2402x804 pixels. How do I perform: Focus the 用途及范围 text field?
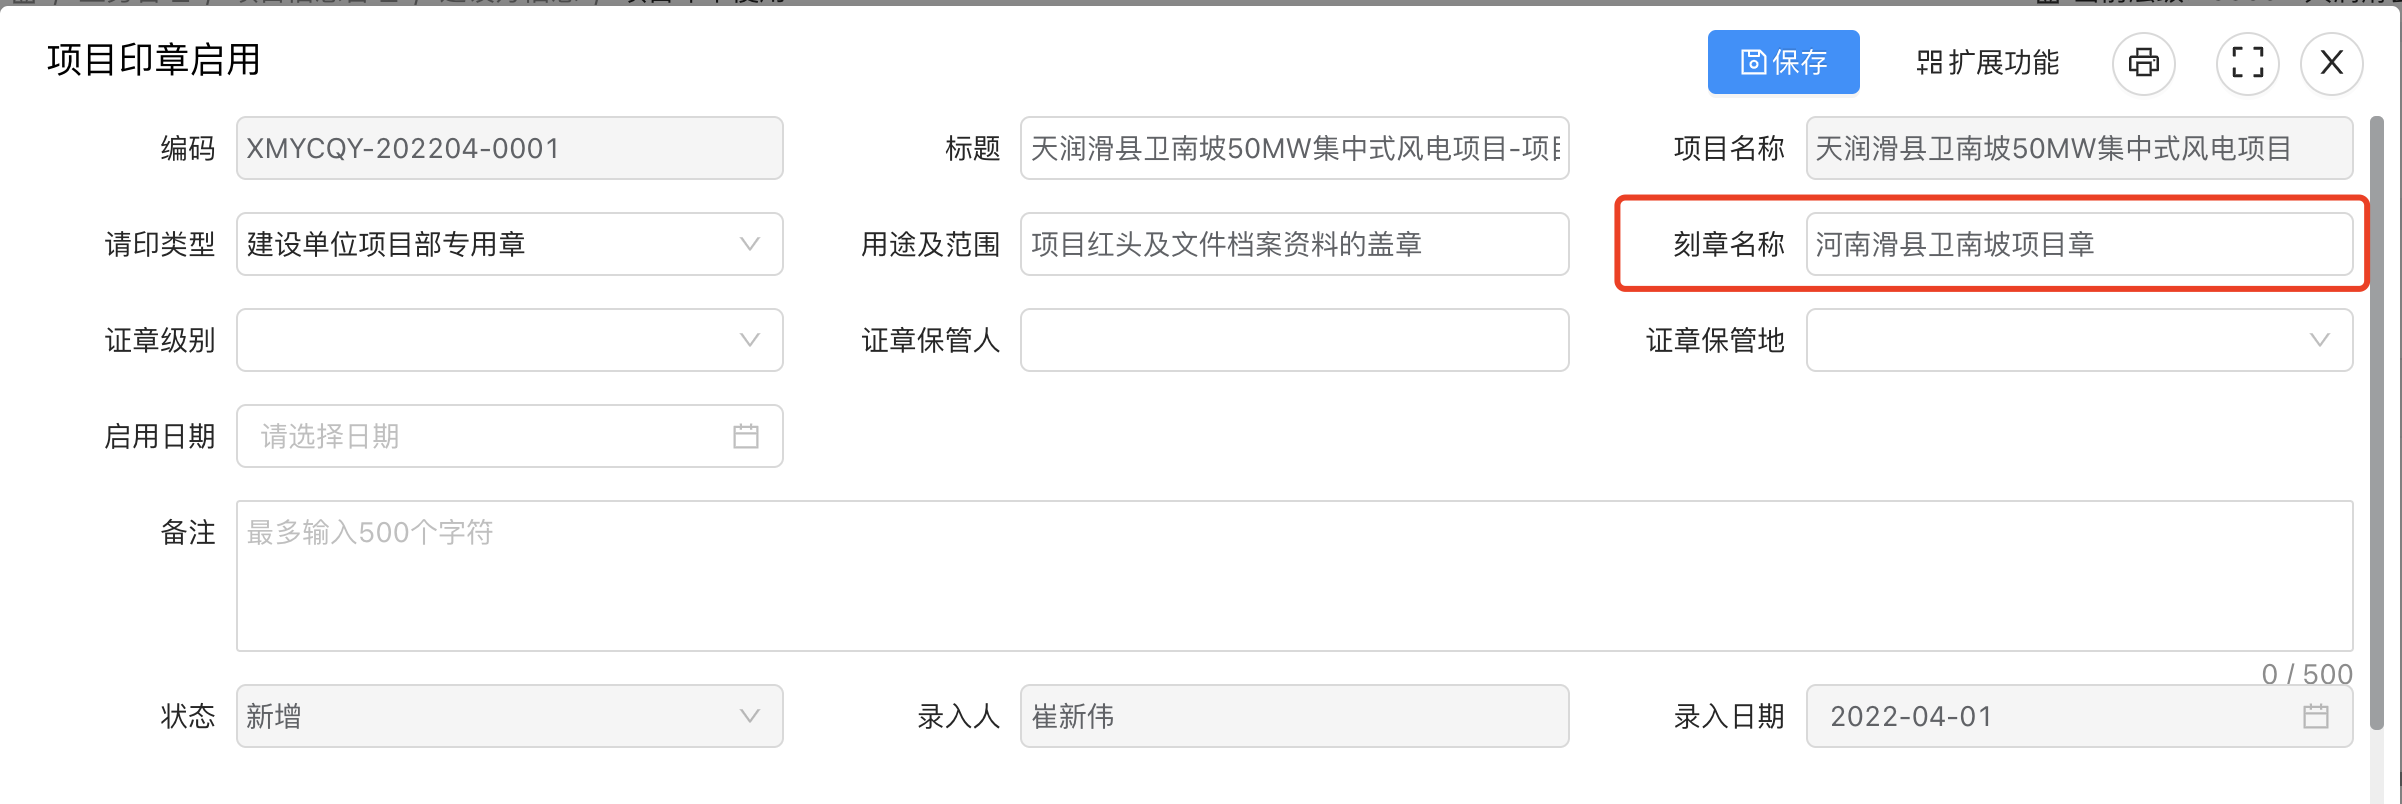(1294, 244)
